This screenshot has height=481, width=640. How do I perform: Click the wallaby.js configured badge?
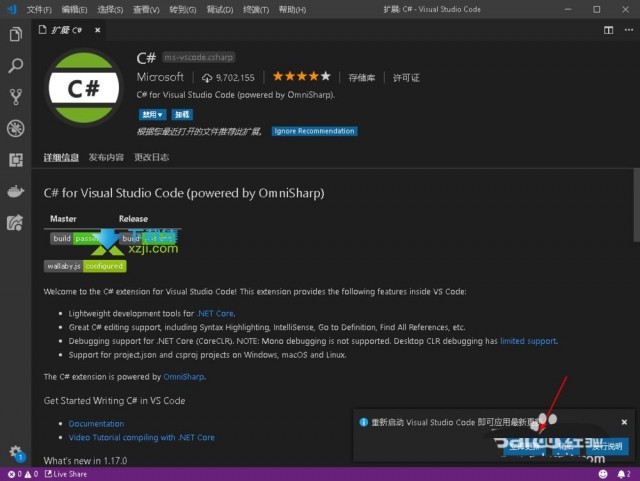pos(85,266)
